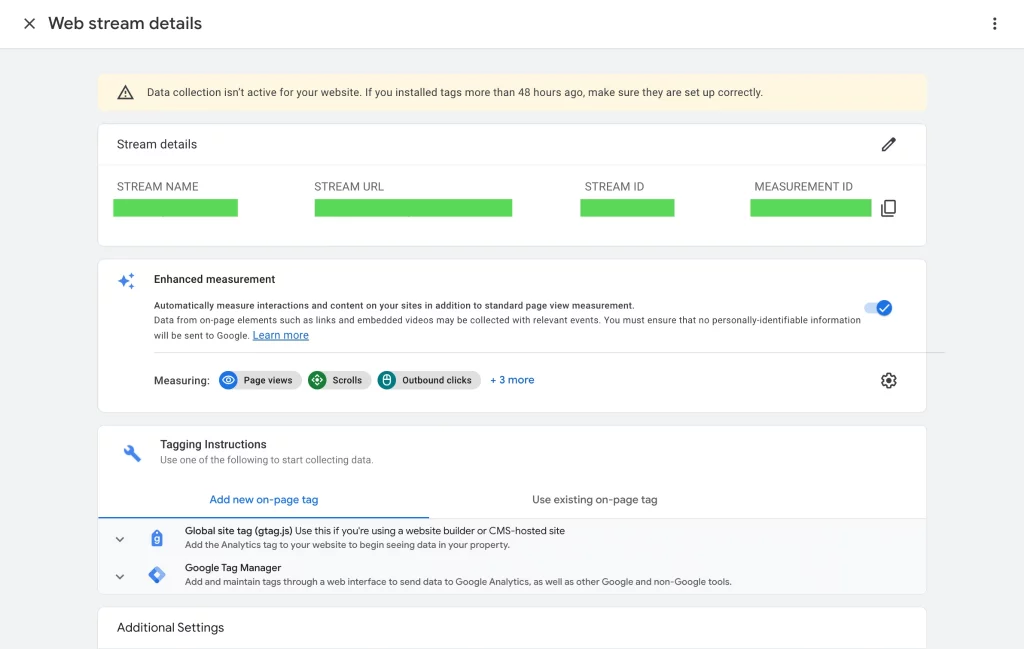Click the Tagging Instructions heading

(213, 444)
